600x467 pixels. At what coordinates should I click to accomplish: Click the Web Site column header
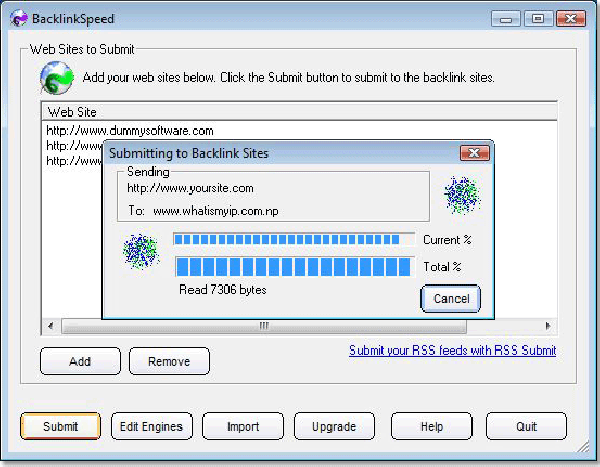click(299, 112)
